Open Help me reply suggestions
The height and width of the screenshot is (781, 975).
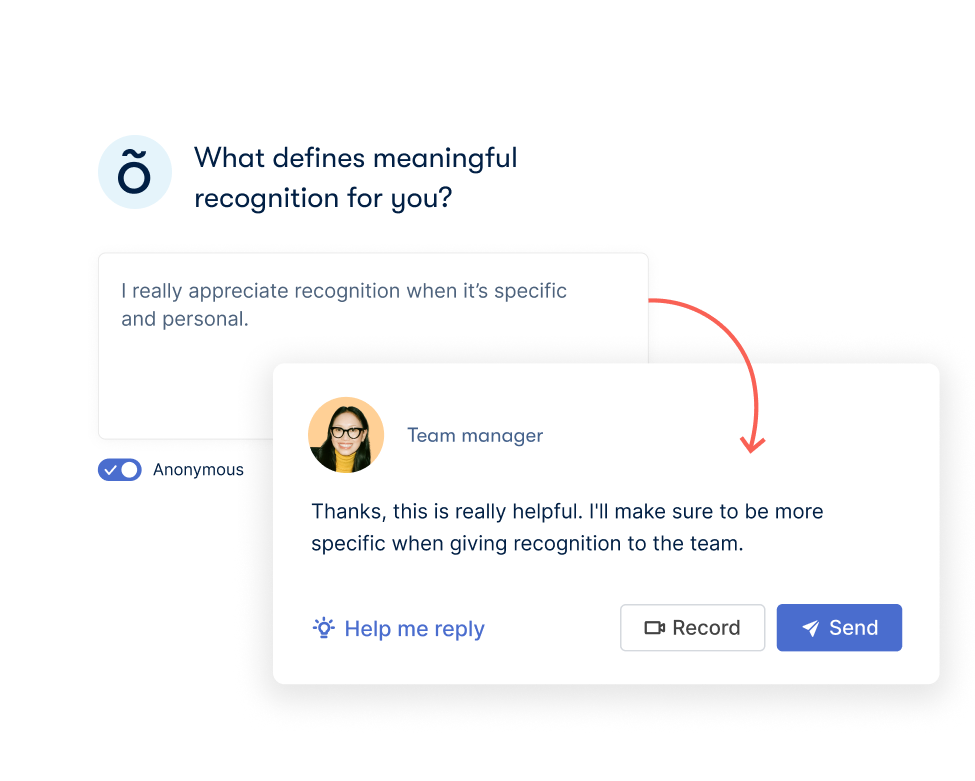pyautogui.click(x=398, y=628)
